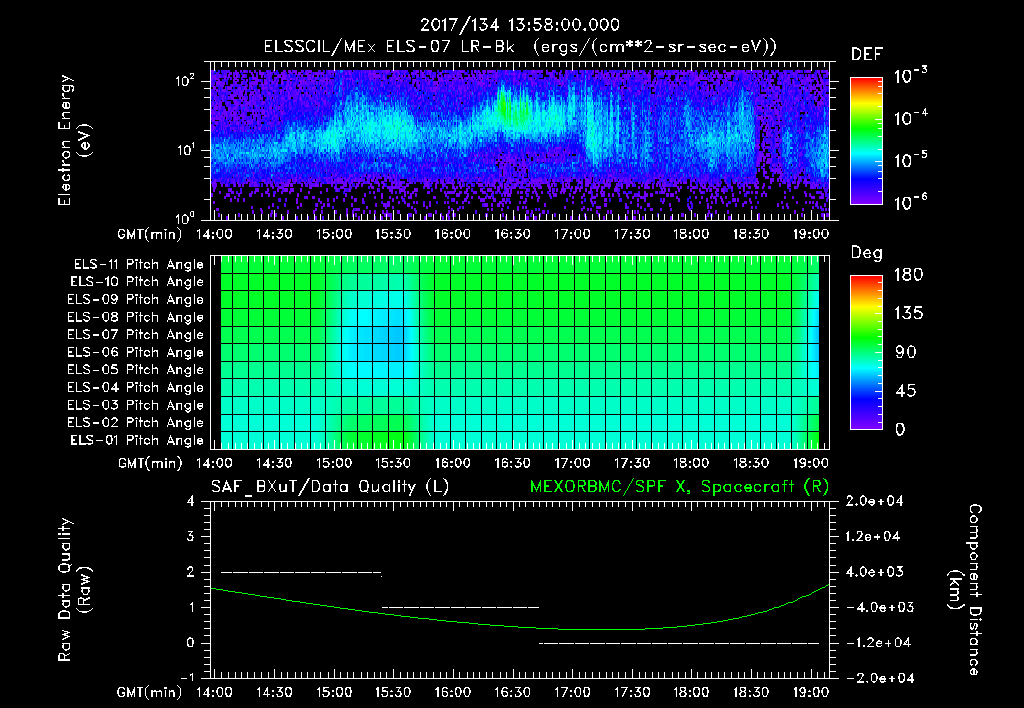Click the -1 tick on Raw Data Quality axis

[187, 678]
